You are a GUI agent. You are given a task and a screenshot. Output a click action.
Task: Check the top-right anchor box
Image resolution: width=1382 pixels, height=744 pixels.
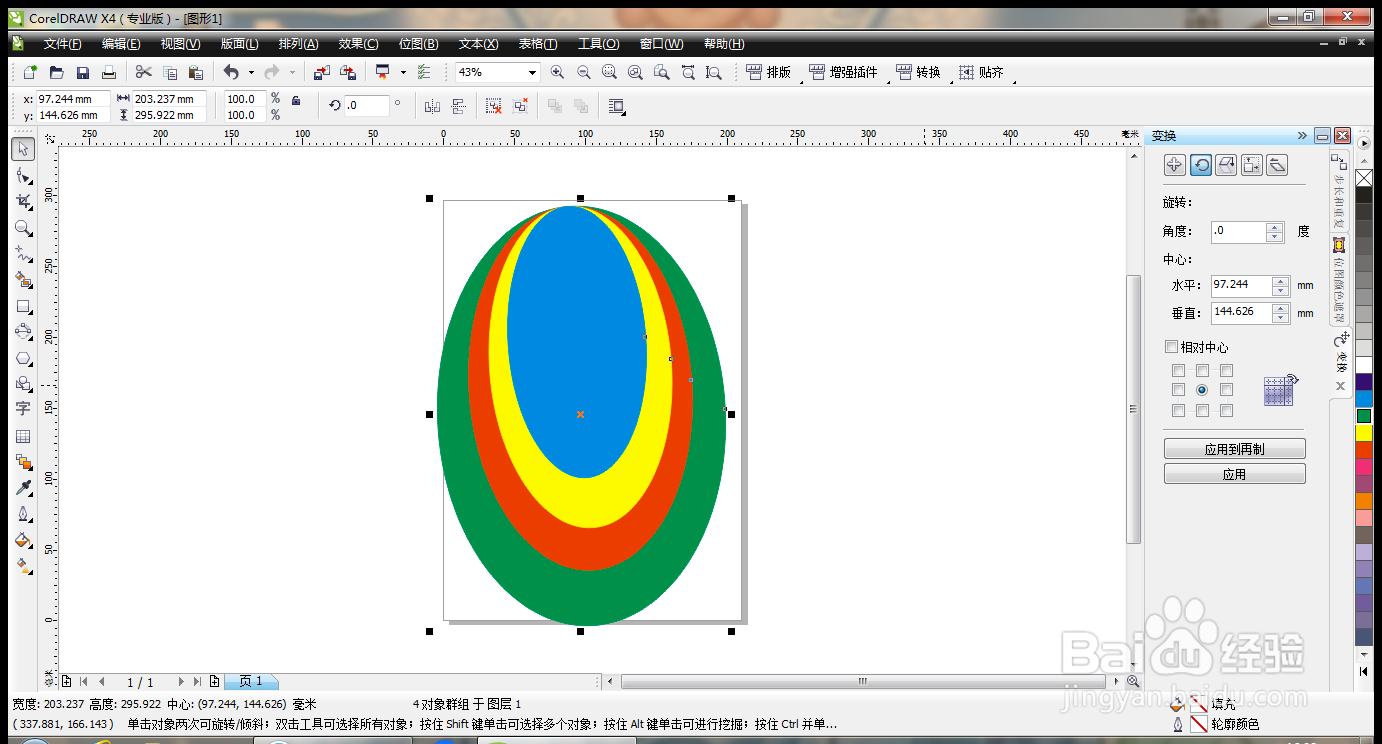1226,370
